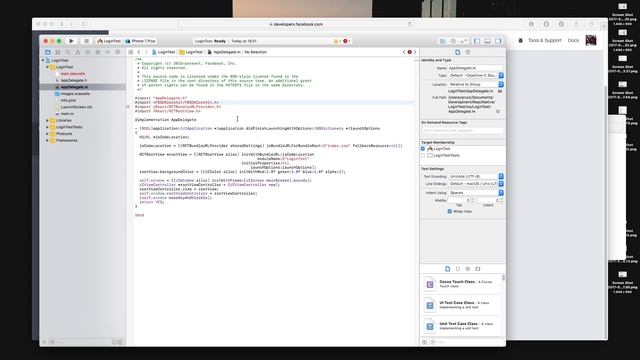Click the Run (play) button in Xcode toolbar
The image size is (640, 360).
click(71, 41)
